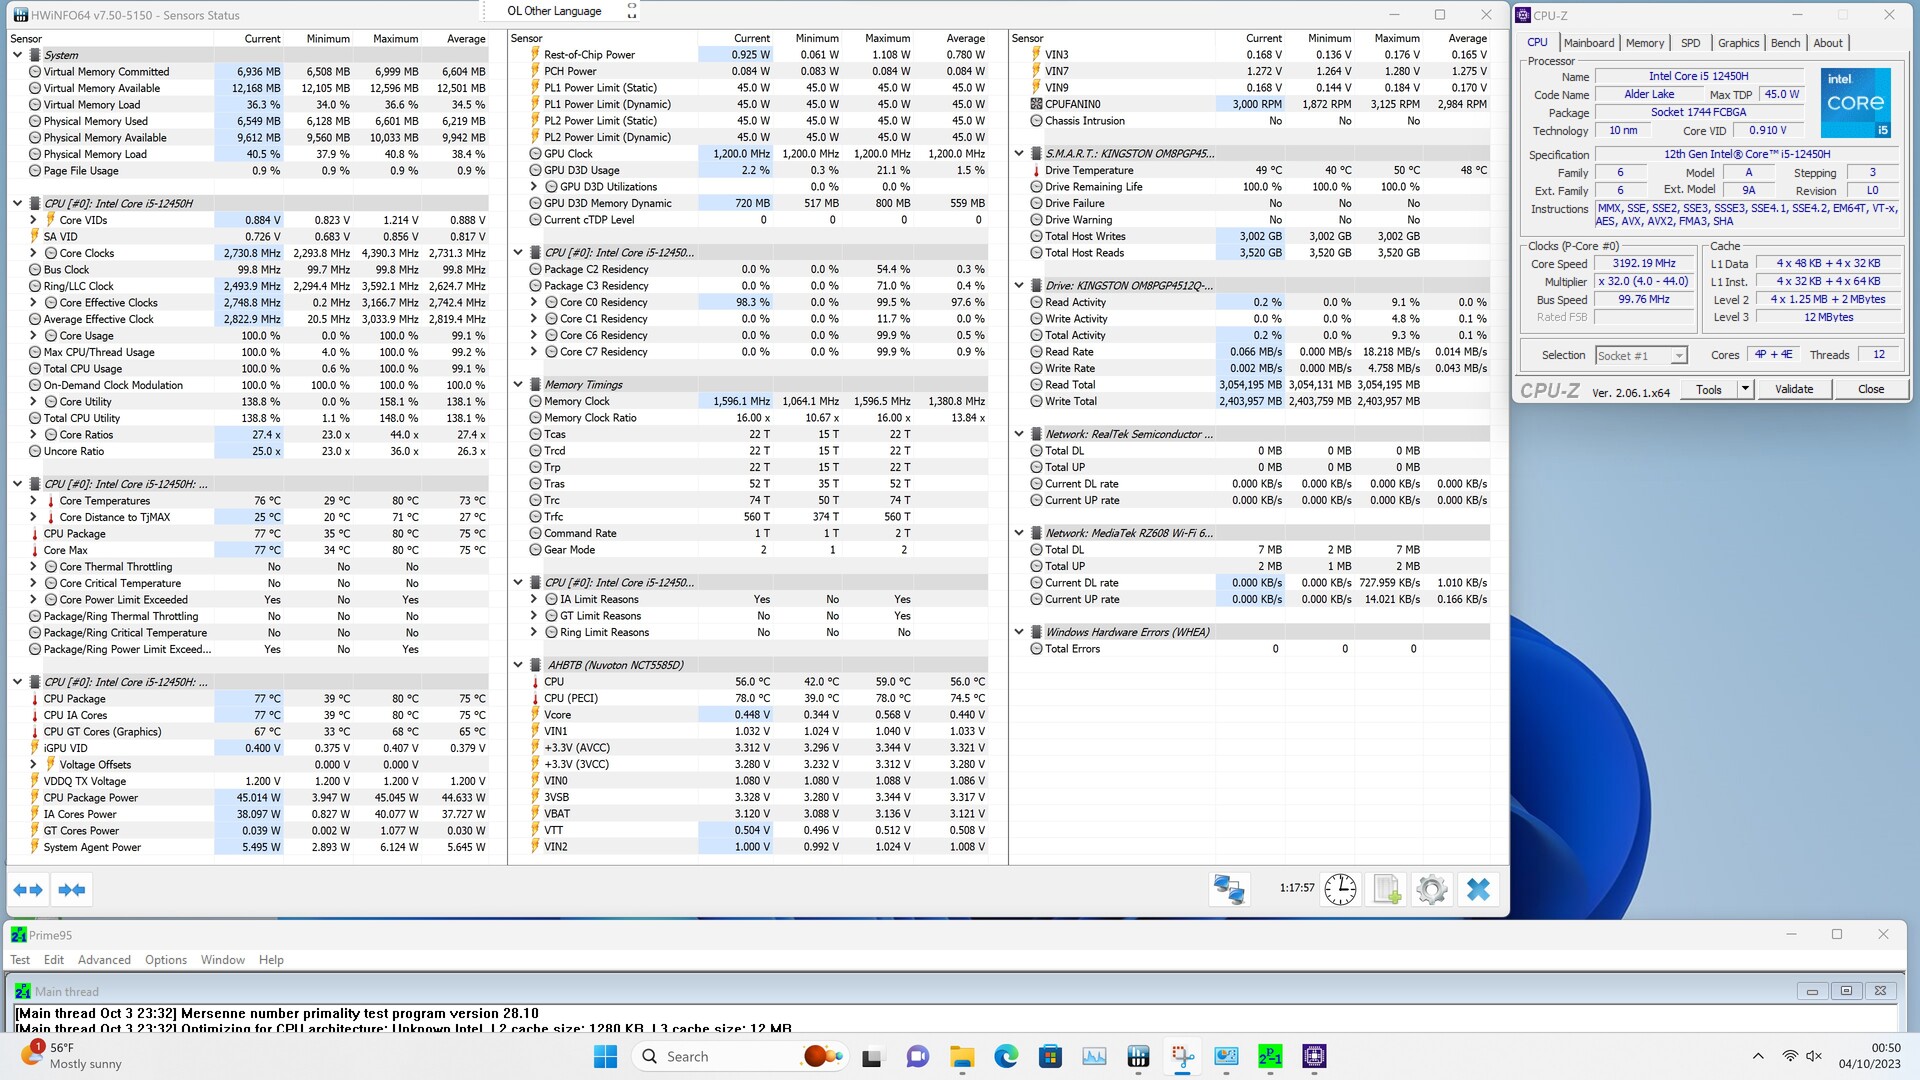Open HWiNFO sensor settings gear

tap(1432, 889)
